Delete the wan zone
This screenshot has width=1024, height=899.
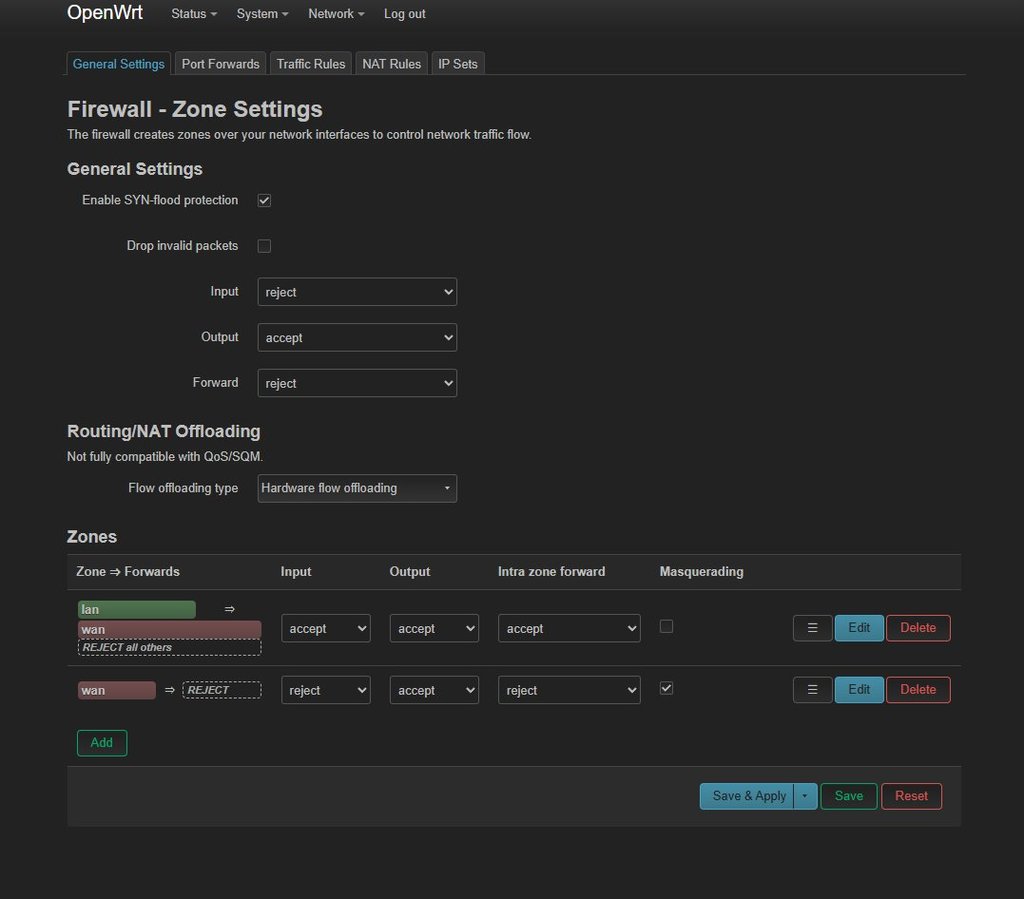(x=917, y=690)
